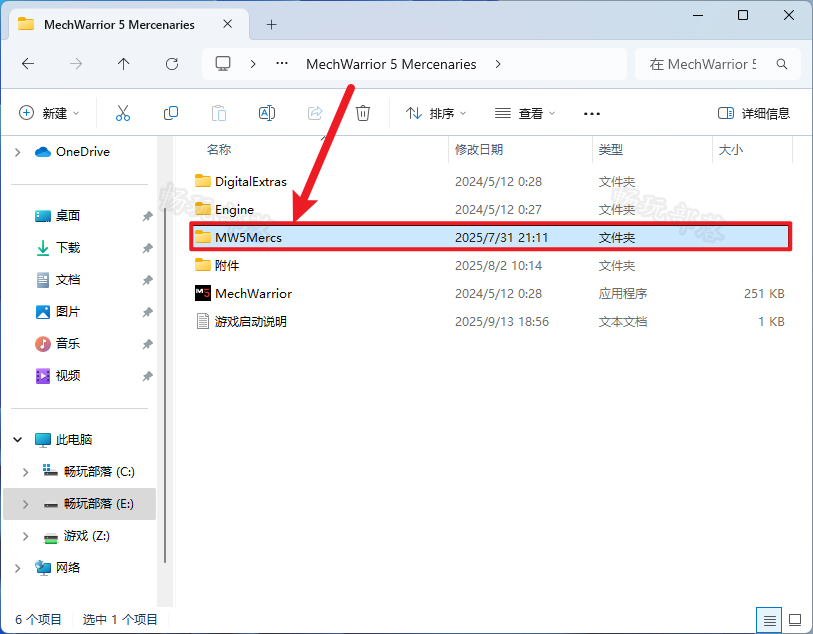Switch to details view layout icon
The height and width of the screenshot is (634, 813).
769,619
